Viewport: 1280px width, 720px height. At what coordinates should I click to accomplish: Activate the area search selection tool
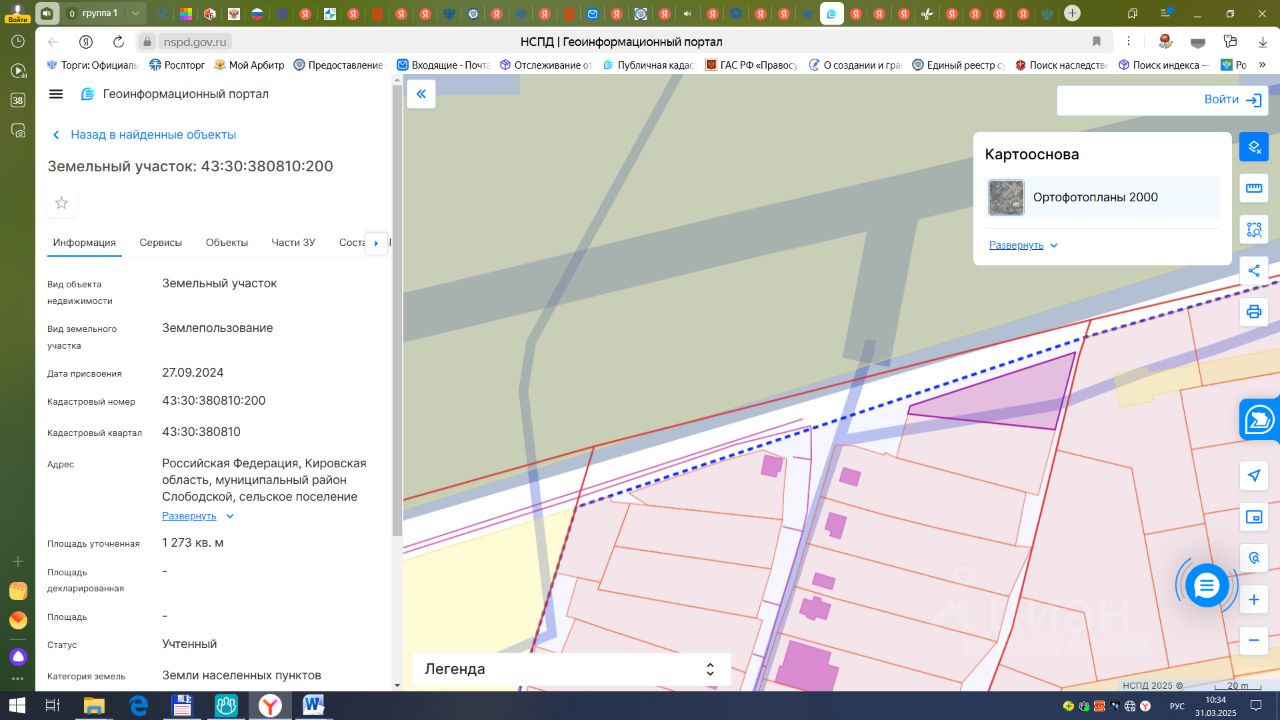point(1253,229)
